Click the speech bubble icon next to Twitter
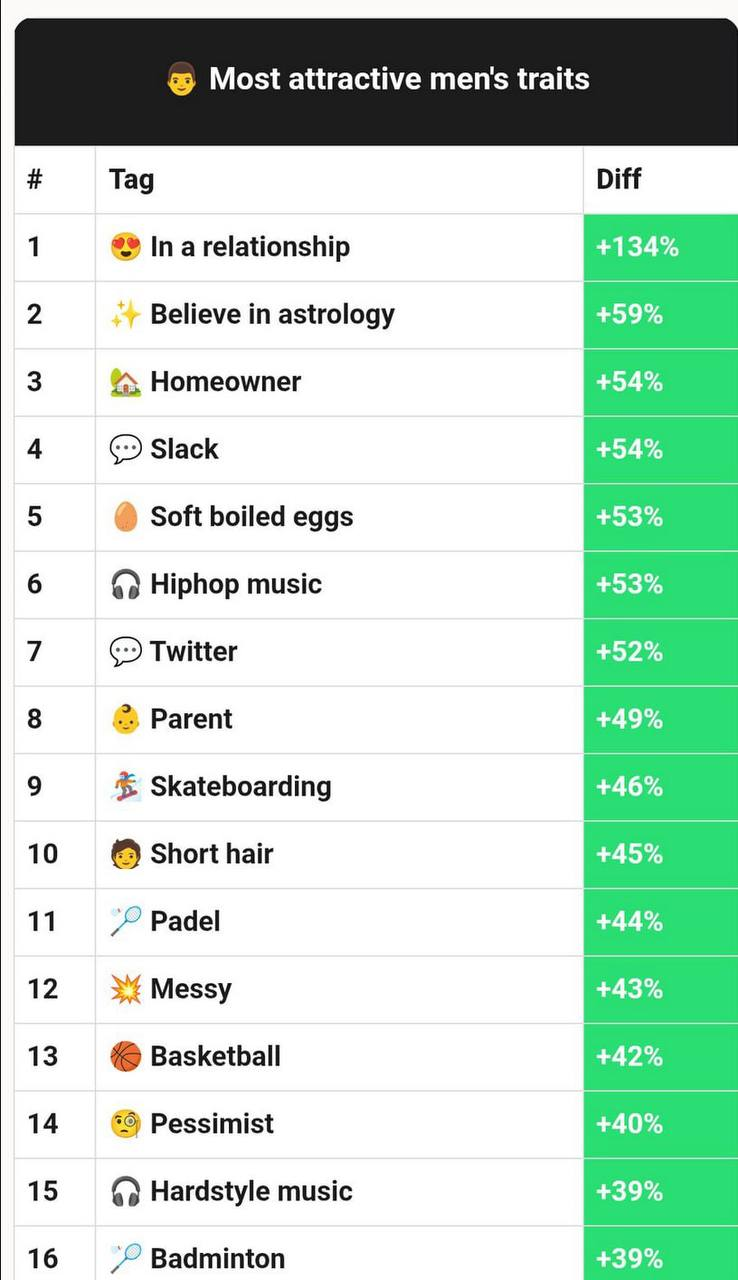This screenshot has width=738, height=1280. click(126, 652)
